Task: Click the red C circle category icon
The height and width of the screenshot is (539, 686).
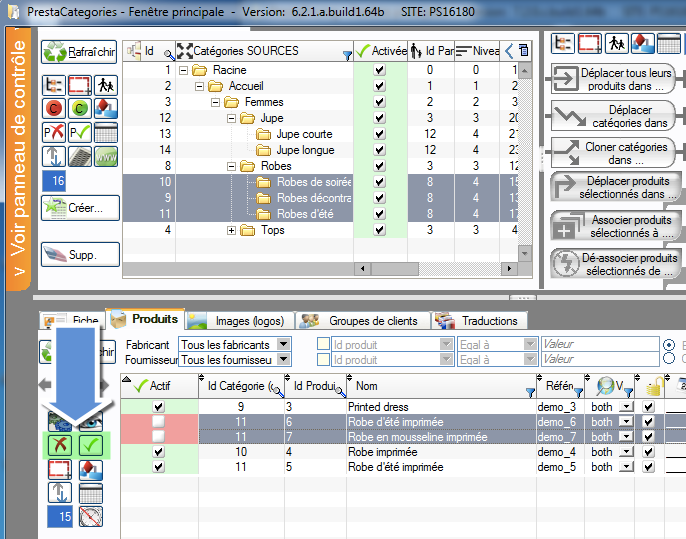Action: click(x=54, y=108)
